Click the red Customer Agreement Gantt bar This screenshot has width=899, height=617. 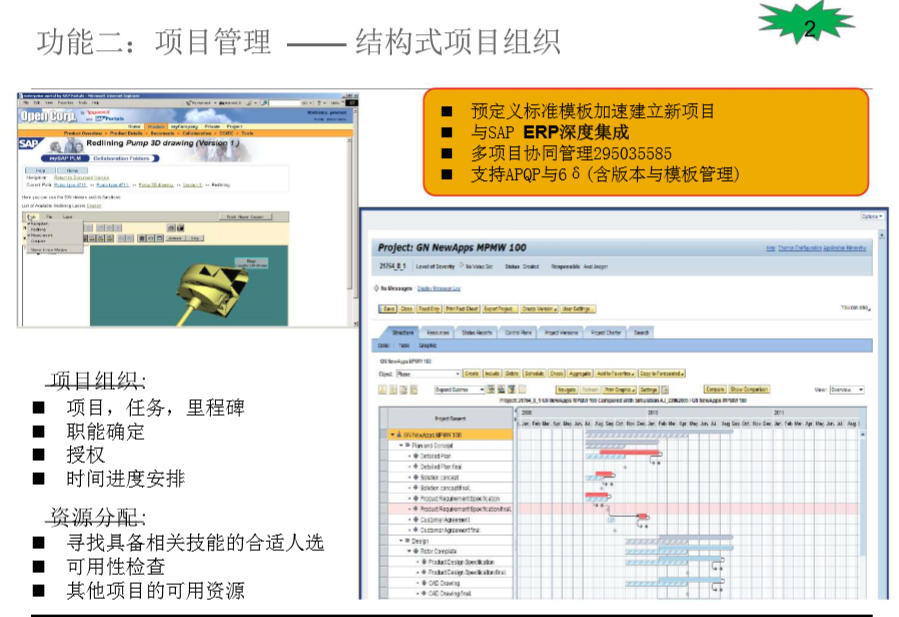642,517
